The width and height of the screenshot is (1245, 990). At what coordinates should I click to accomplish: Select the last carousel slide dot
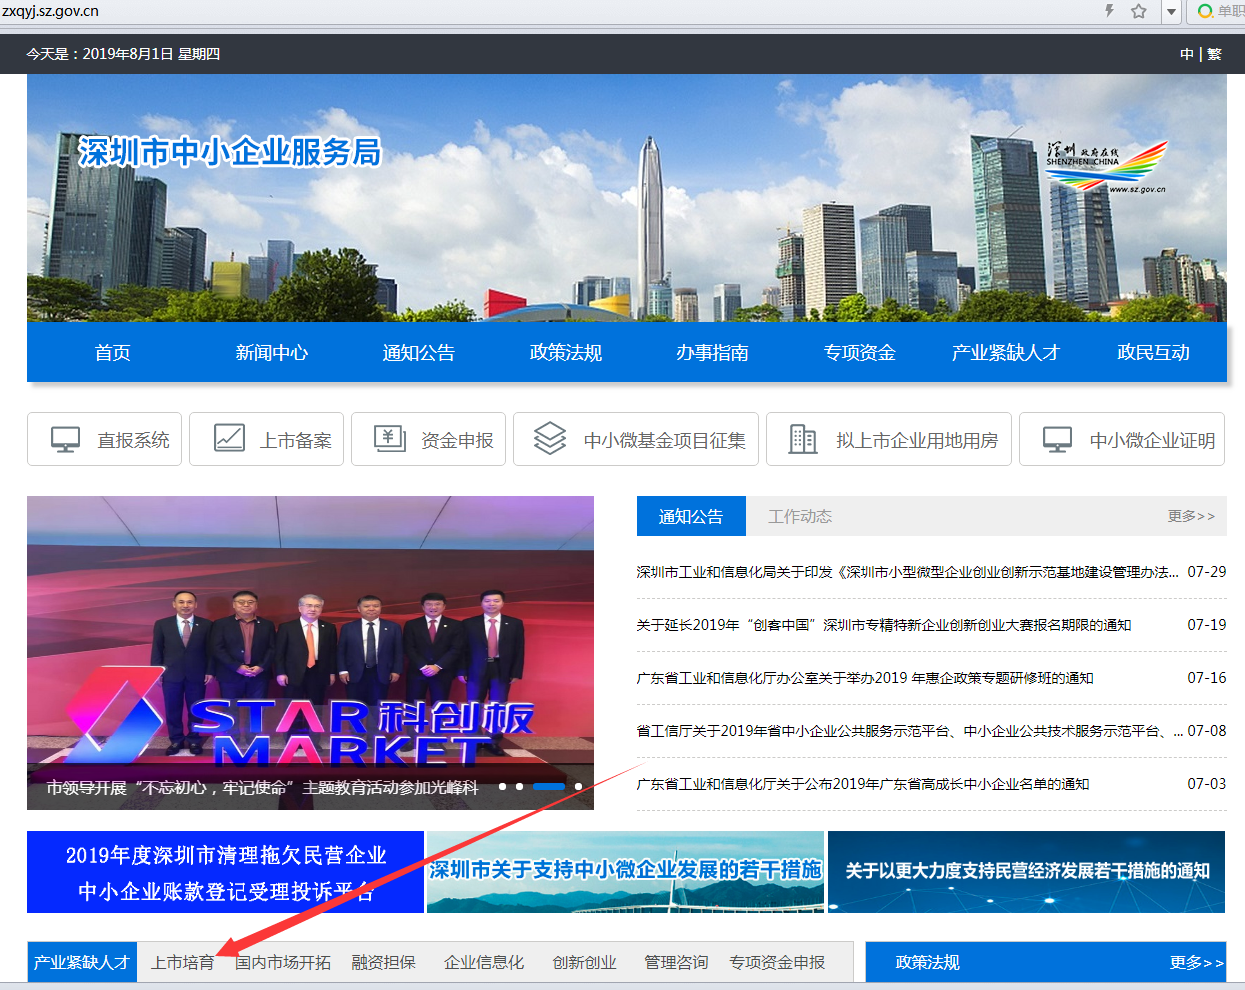coord(578,787)
